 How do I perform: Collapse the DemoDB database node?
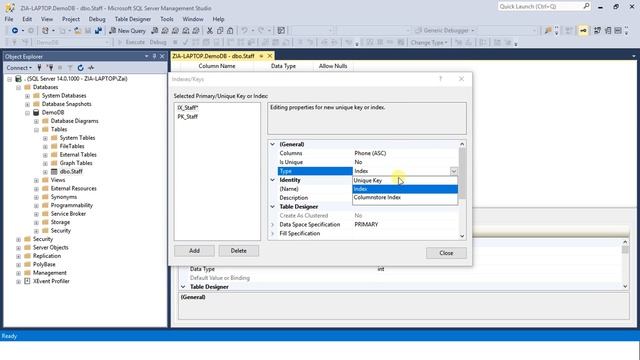(27, 113)
